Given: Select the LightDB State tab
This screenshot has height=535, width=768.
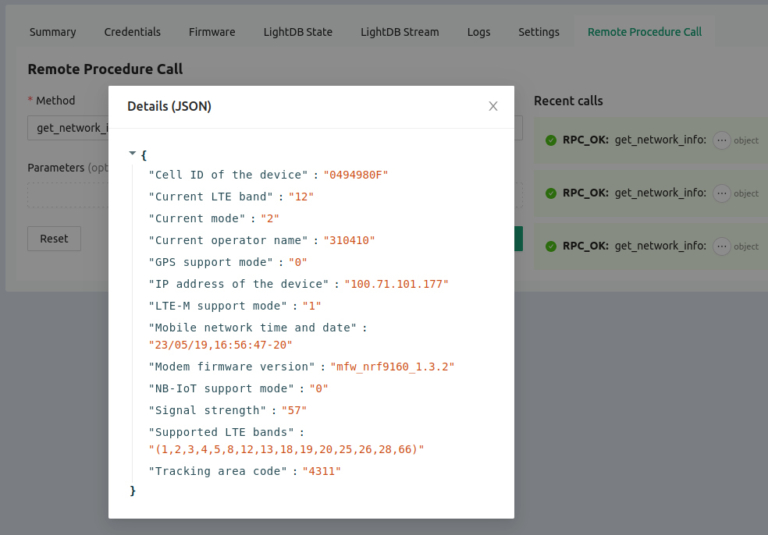Looking at the screenshot, I should click(x=298, y=32).
